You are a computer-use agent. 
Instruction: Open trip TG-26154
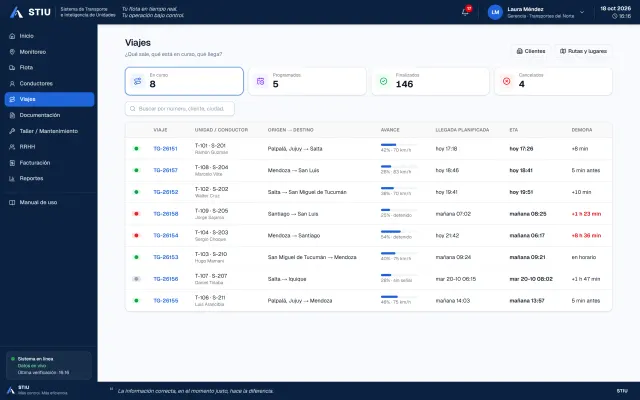point(165,236)
